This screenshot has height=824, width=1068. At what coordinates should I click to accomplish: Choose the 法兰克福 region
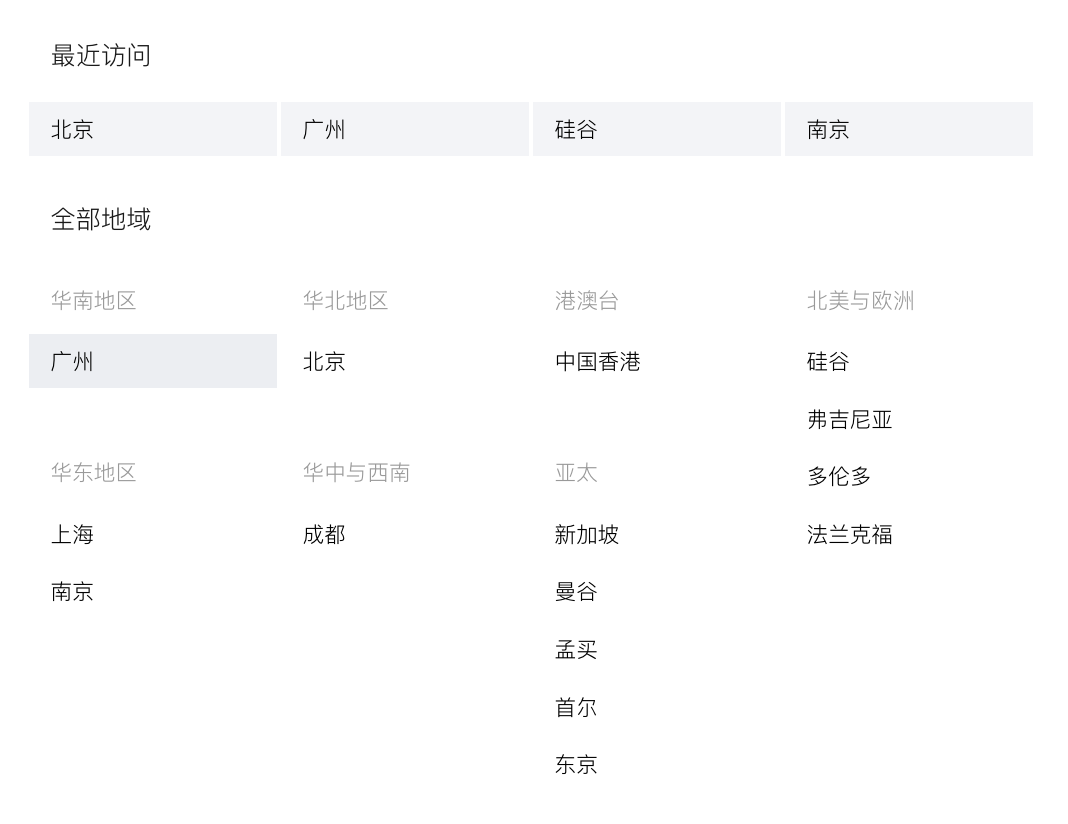pos(850,534)
